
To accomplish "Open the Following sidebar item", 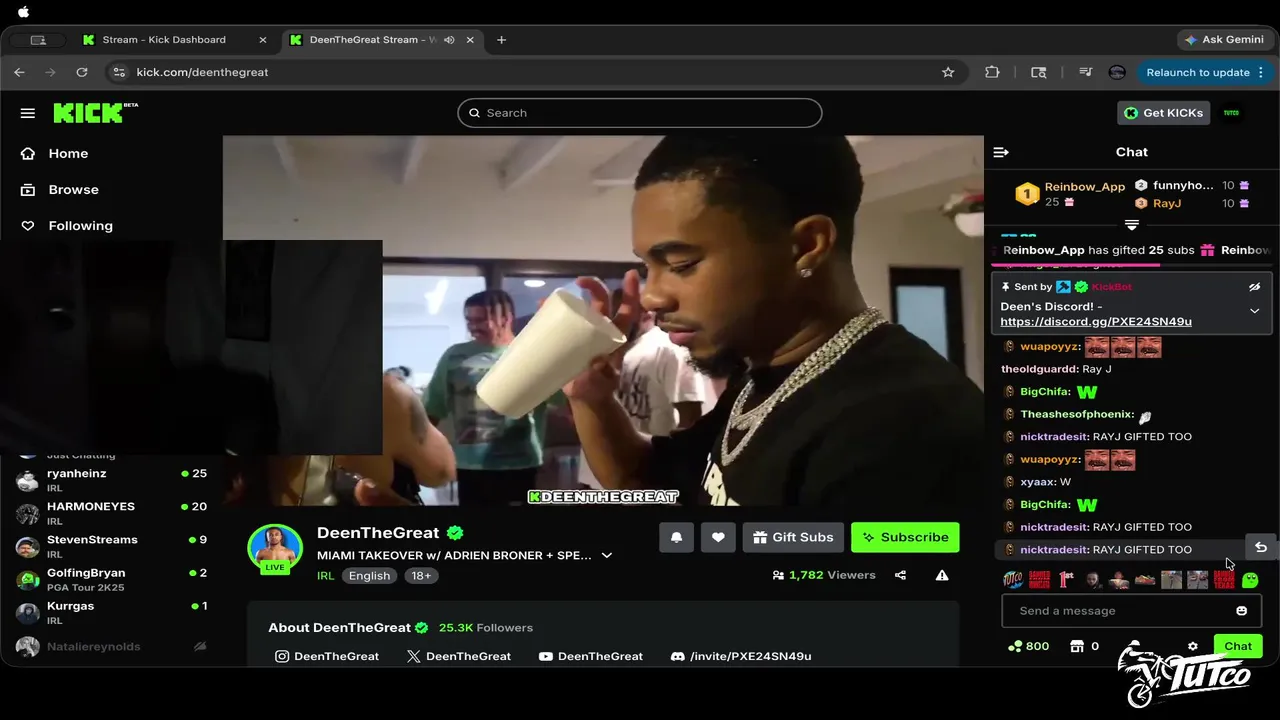I will (80, 226).
